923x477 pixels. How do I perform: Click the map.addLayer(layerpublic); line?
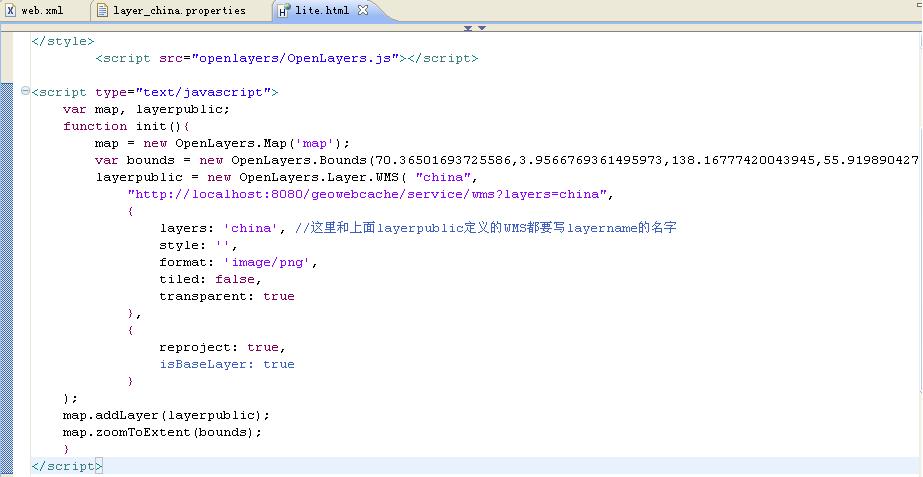pyautogui.click(x=166, y=415)
